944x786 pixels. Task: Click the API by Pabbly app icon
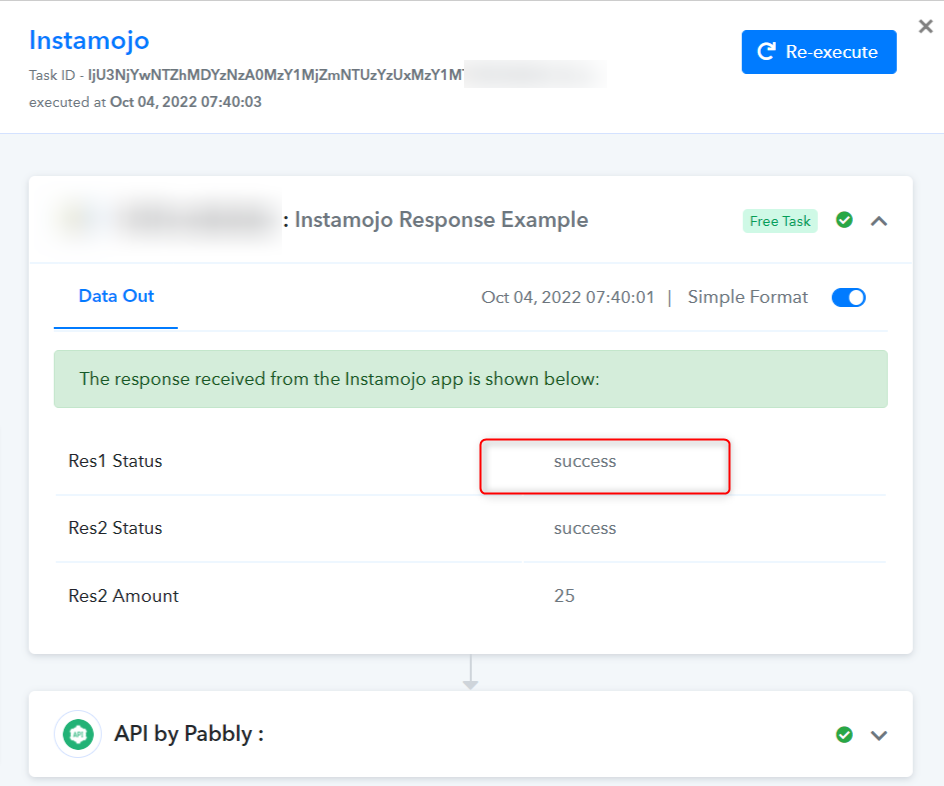(x=78, y=734)
